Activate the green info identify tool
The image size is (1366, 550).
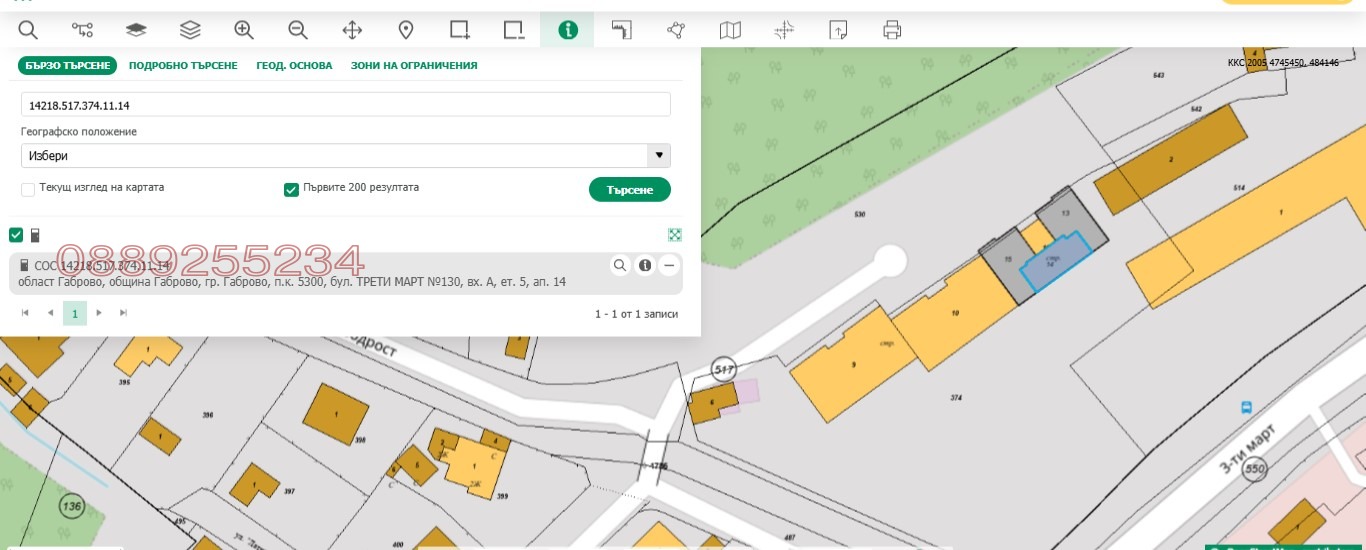point(568,30)
